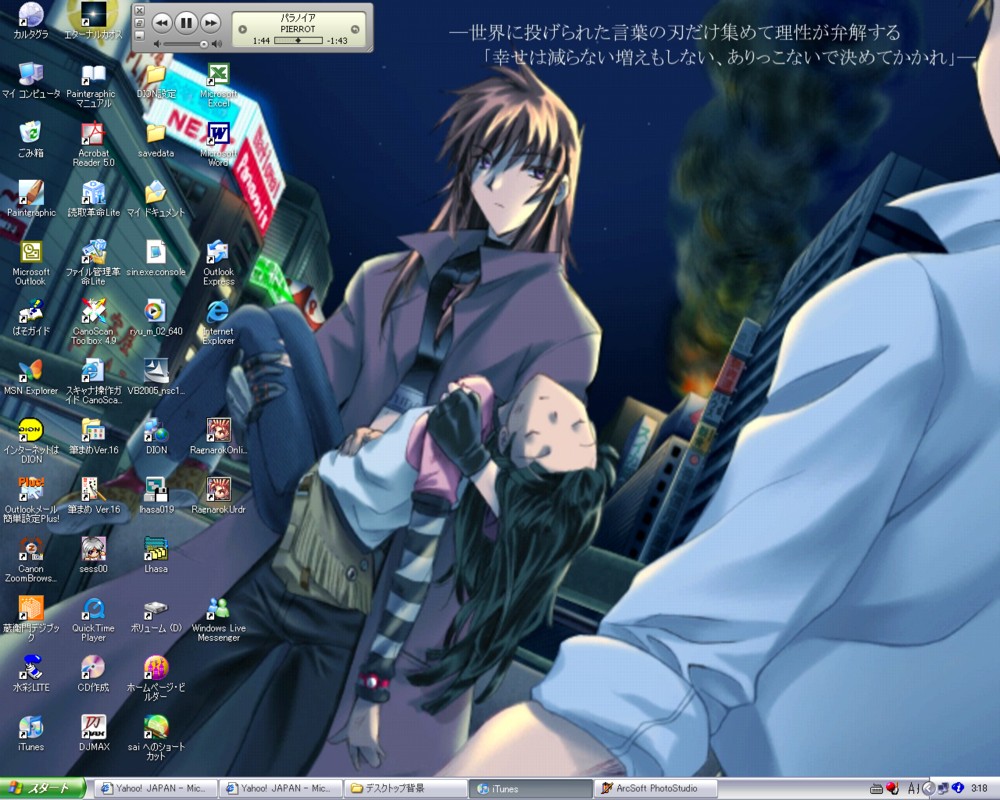Launch 筆まめ Ver.16 application shortcut
The width and height of the screenshot is (1000, 800).
tap(93, 496)
